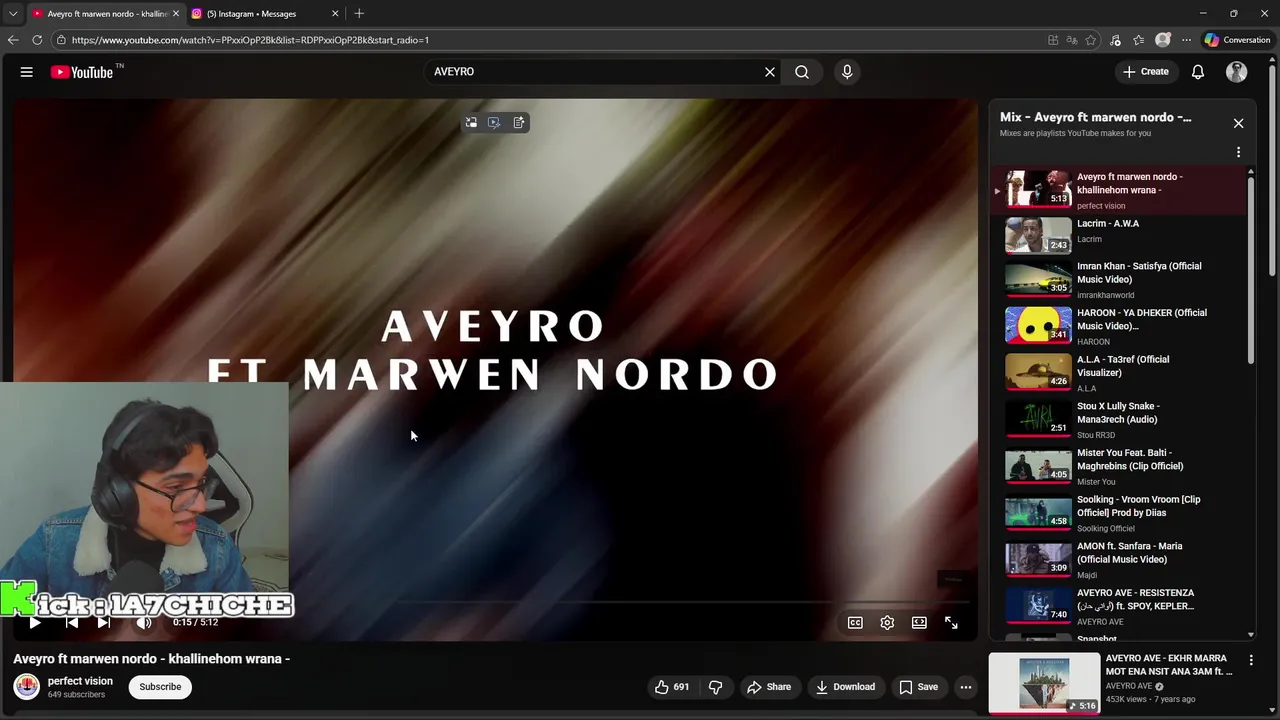Play the video
The height and width of the screenshot is (720, 1280).
[x=35, y=622]
